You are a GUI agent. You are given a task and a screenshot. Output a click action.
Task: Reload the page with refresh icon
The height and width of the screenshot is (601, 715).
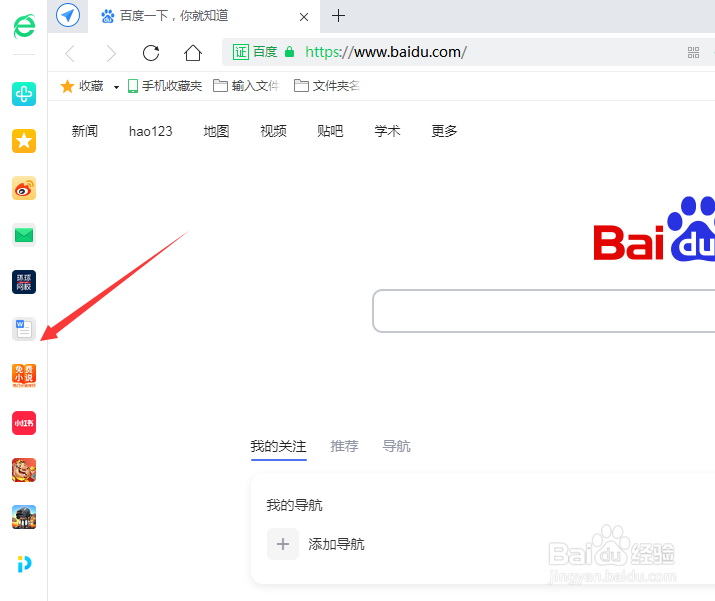[151, 53]
